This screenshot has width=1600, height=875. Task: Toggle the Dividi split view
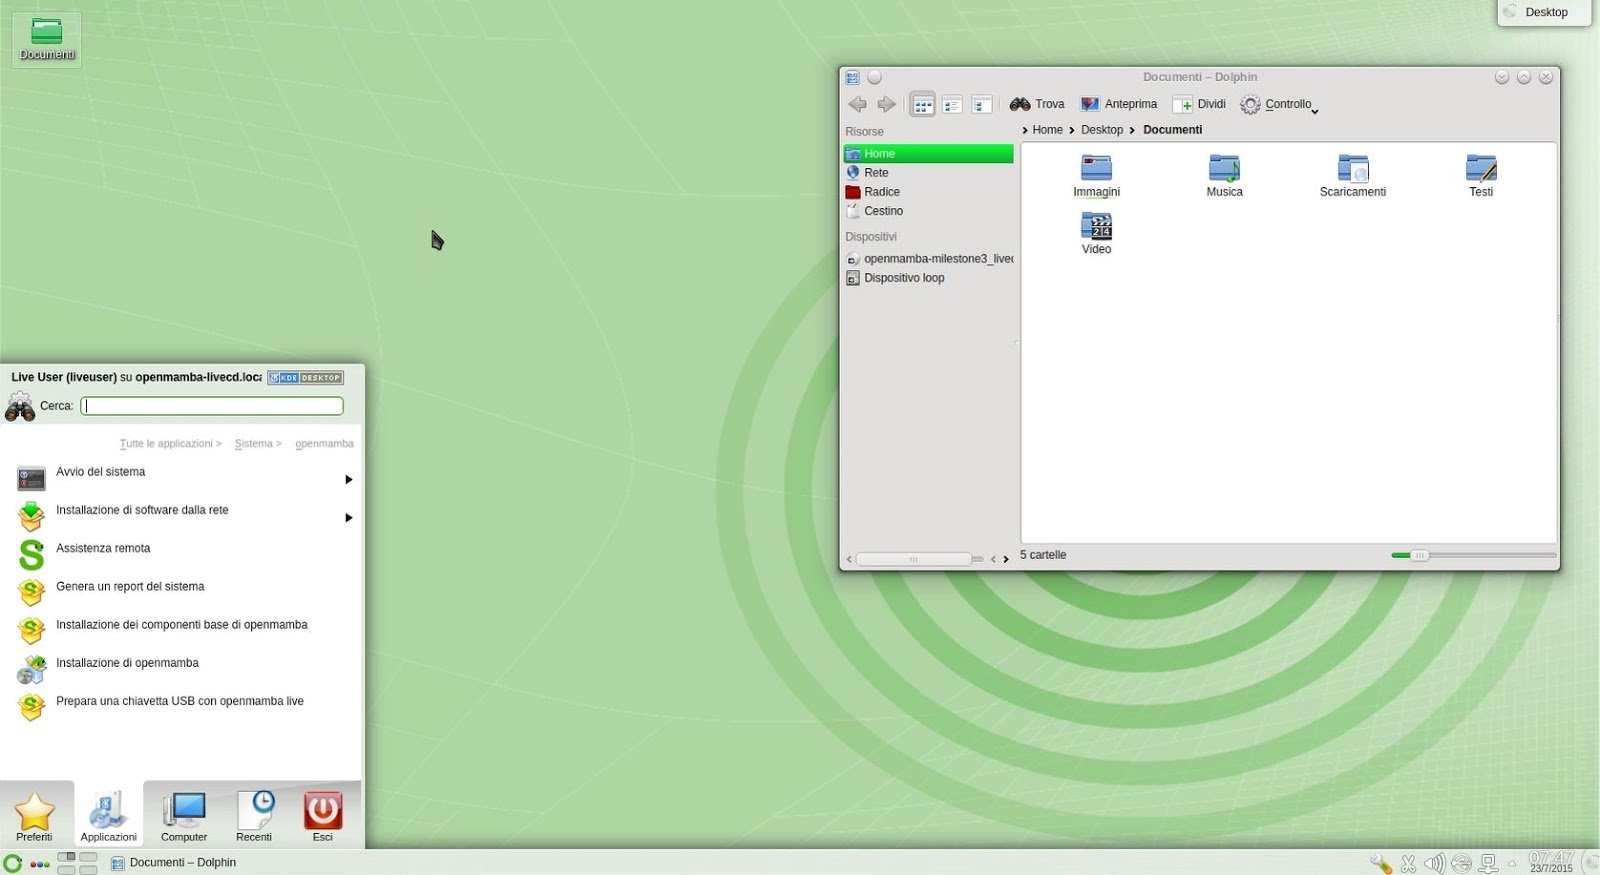pos(1199,104)
